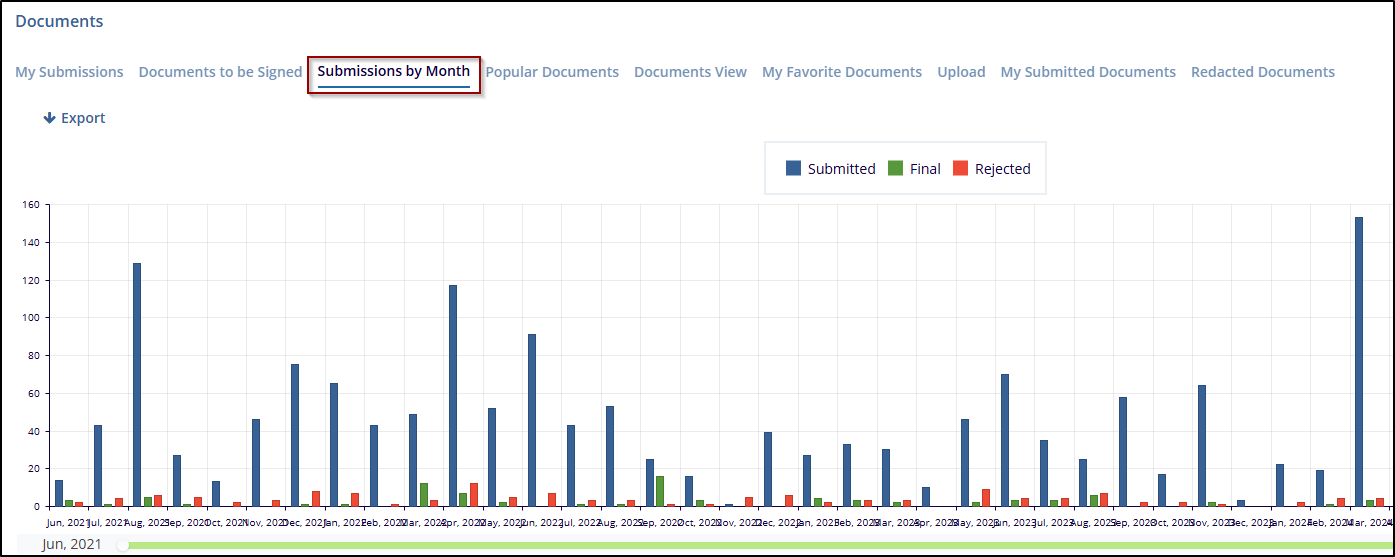Open the My Submissions tab
1395x557 pixels.
coord(69,72)
